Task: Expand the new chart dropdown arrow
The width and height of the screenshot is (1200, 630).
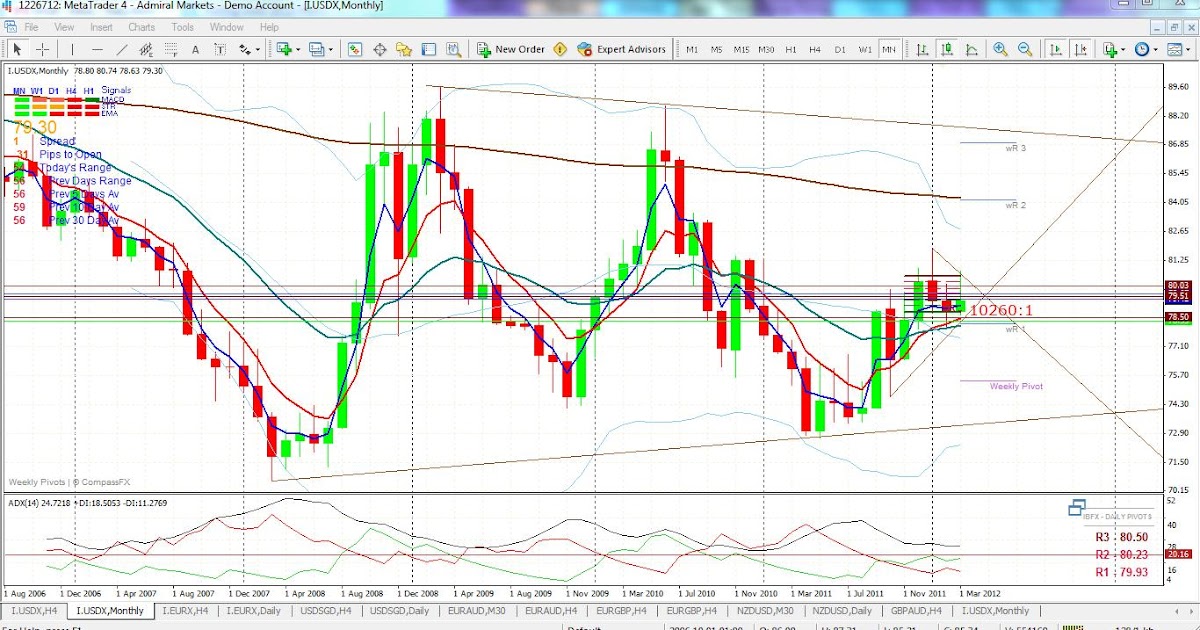Action: tap(298, 49)
